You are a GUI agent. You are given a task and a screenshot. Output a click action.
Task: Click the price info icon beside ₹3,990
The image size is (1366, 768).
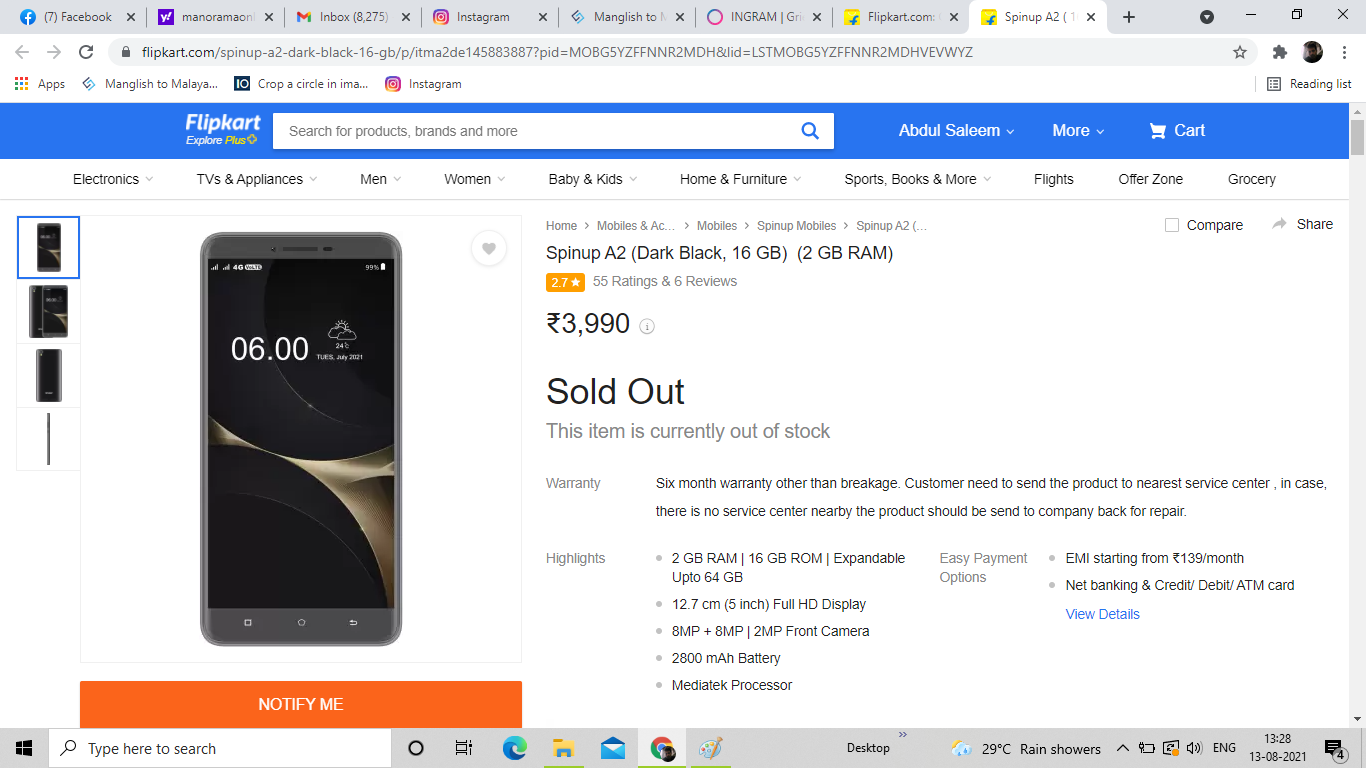(x=647, y=326)
